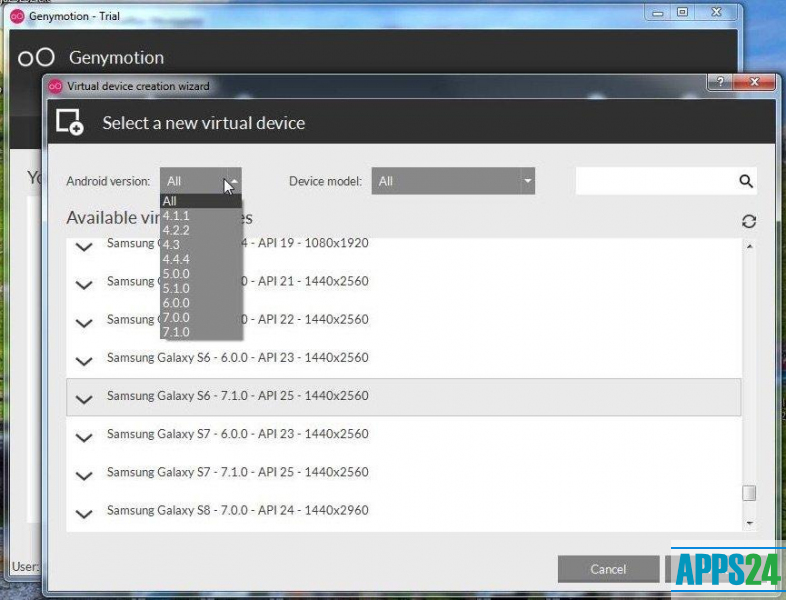This screenshot has width=786, height=600.
Task: Select Android version 4.1.1
Action: [x=201, y=216]
